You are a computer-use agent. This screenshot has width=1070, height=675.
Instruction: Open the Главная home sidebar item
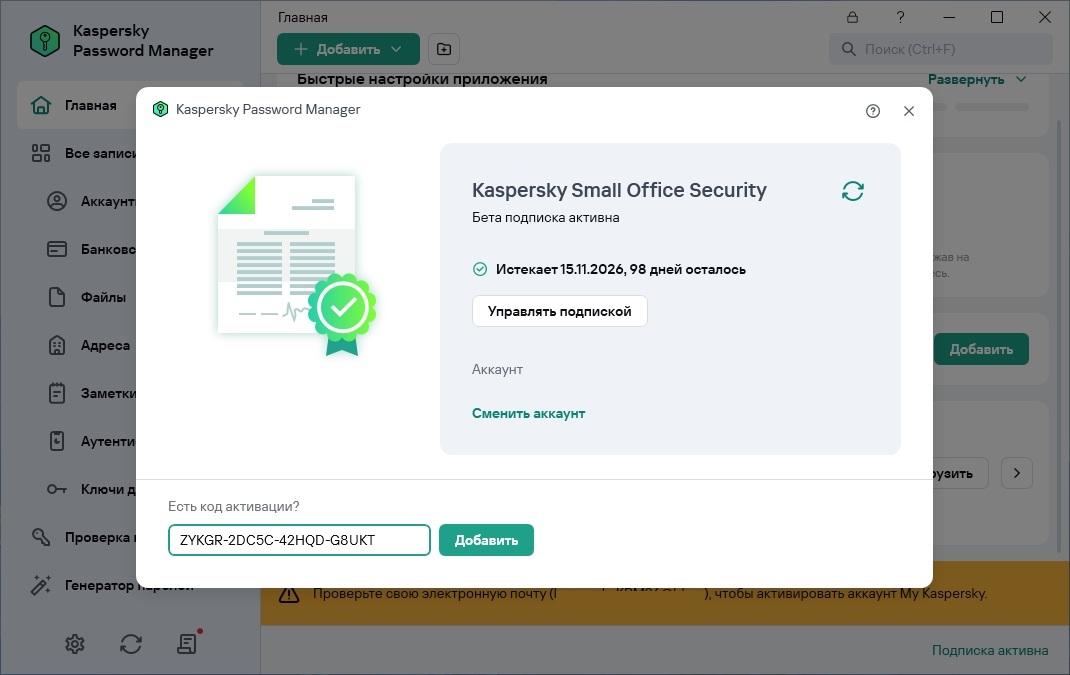[76, 105]
